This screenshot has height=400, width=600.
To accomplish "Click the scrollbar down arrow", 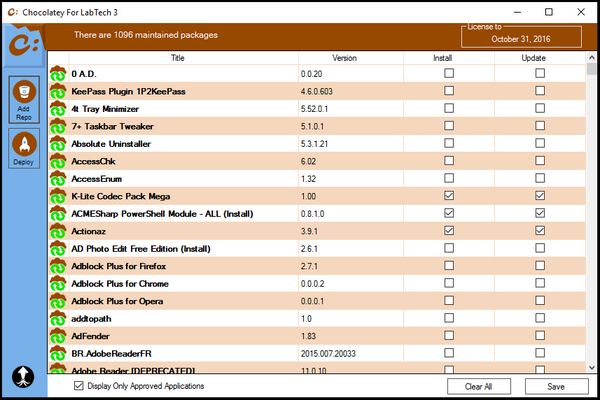I will pos(592,368).
